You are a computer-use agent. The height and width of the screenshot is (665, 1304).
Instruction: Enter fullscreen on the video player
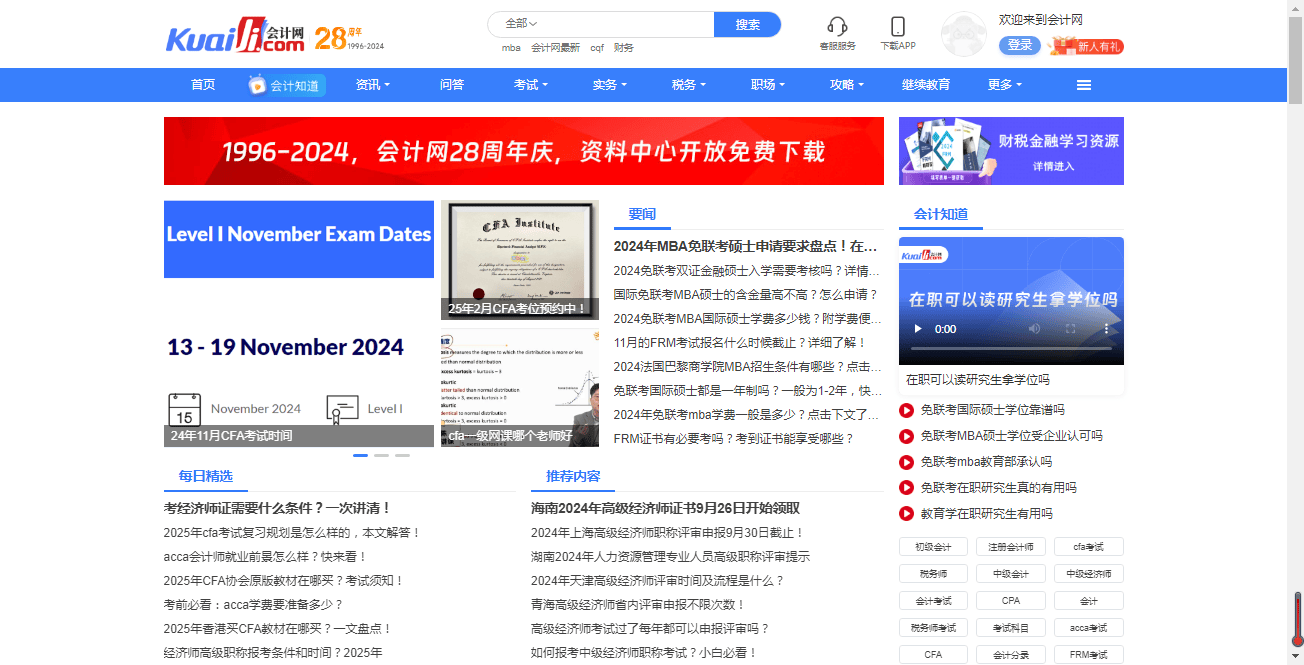[x=1070, y=329]
